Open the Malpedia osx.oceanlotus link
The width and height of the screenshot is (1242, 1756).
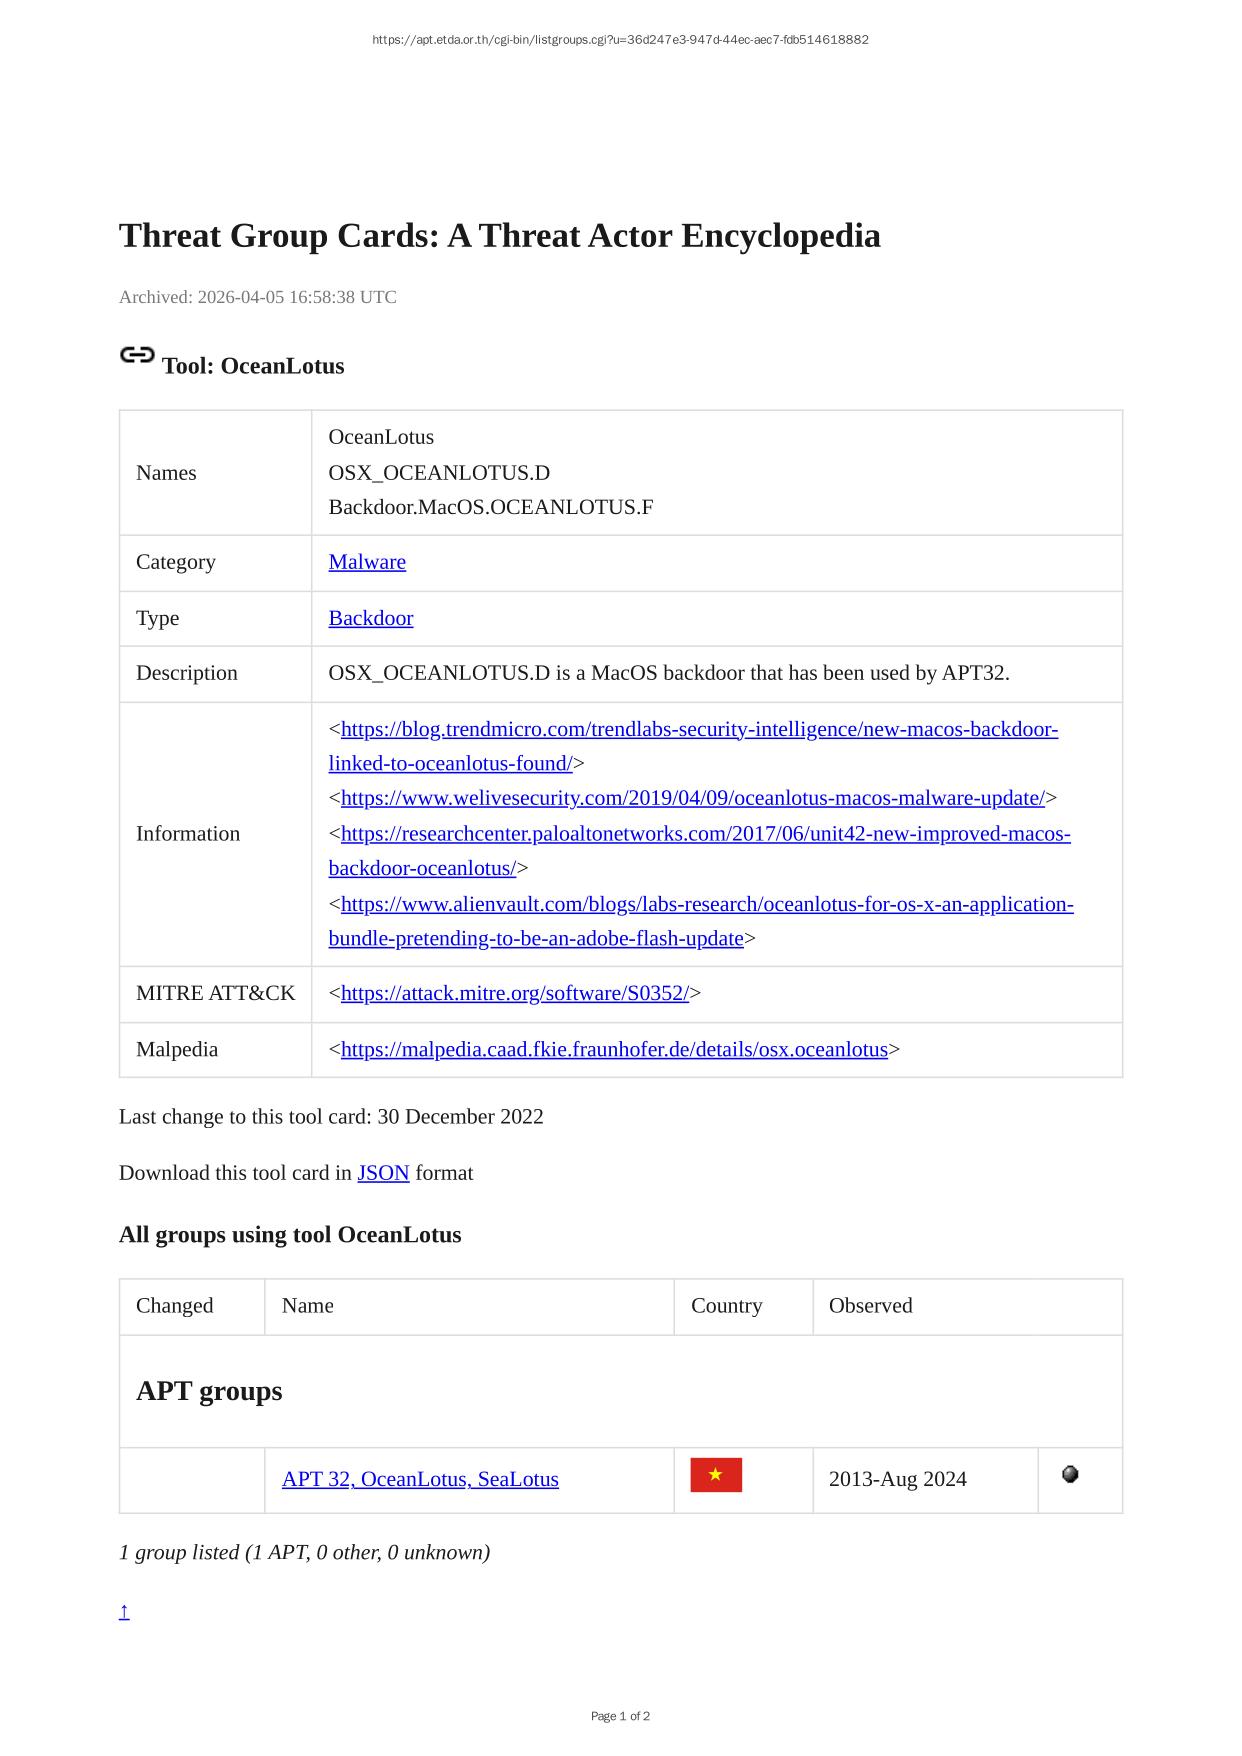pos(614,1049)
